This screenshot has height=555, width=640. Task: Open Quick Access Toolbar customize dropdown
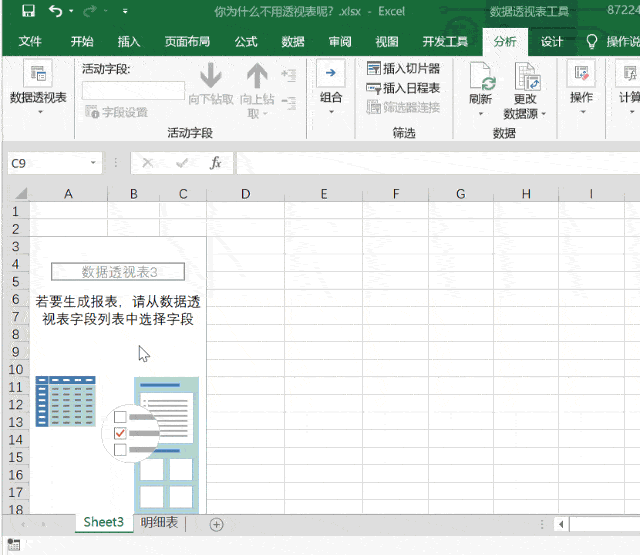click(x=125, y=12)
